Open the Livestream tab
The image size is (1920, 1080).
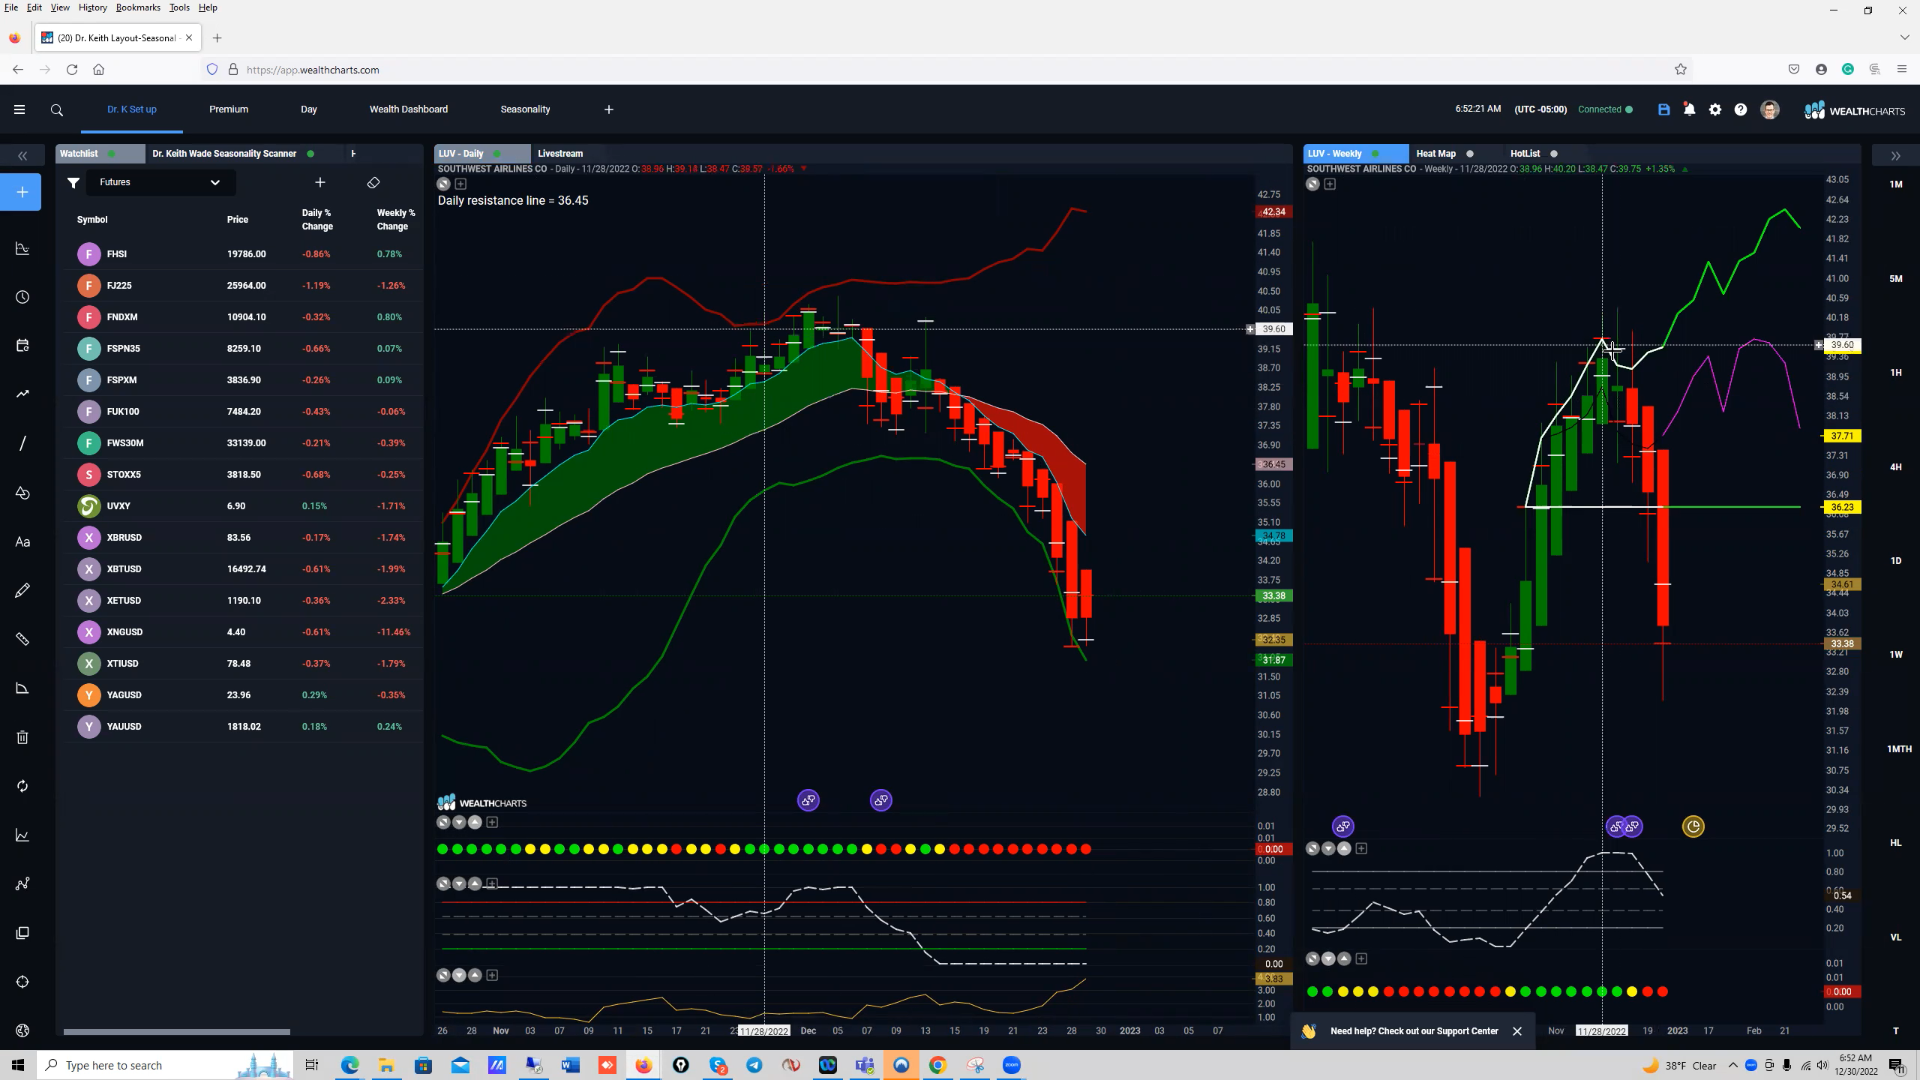pyautogui.click(x=560, y=154)
